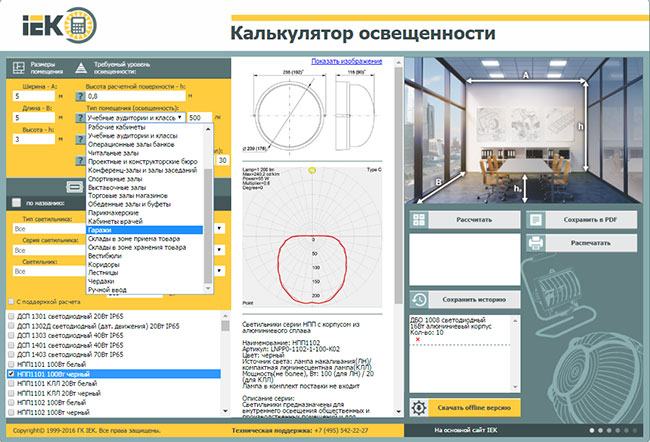Enable 'С поддержкой расчета' checkbox
The height and width of the screenshot is (442, 650).
click(11, 301)
